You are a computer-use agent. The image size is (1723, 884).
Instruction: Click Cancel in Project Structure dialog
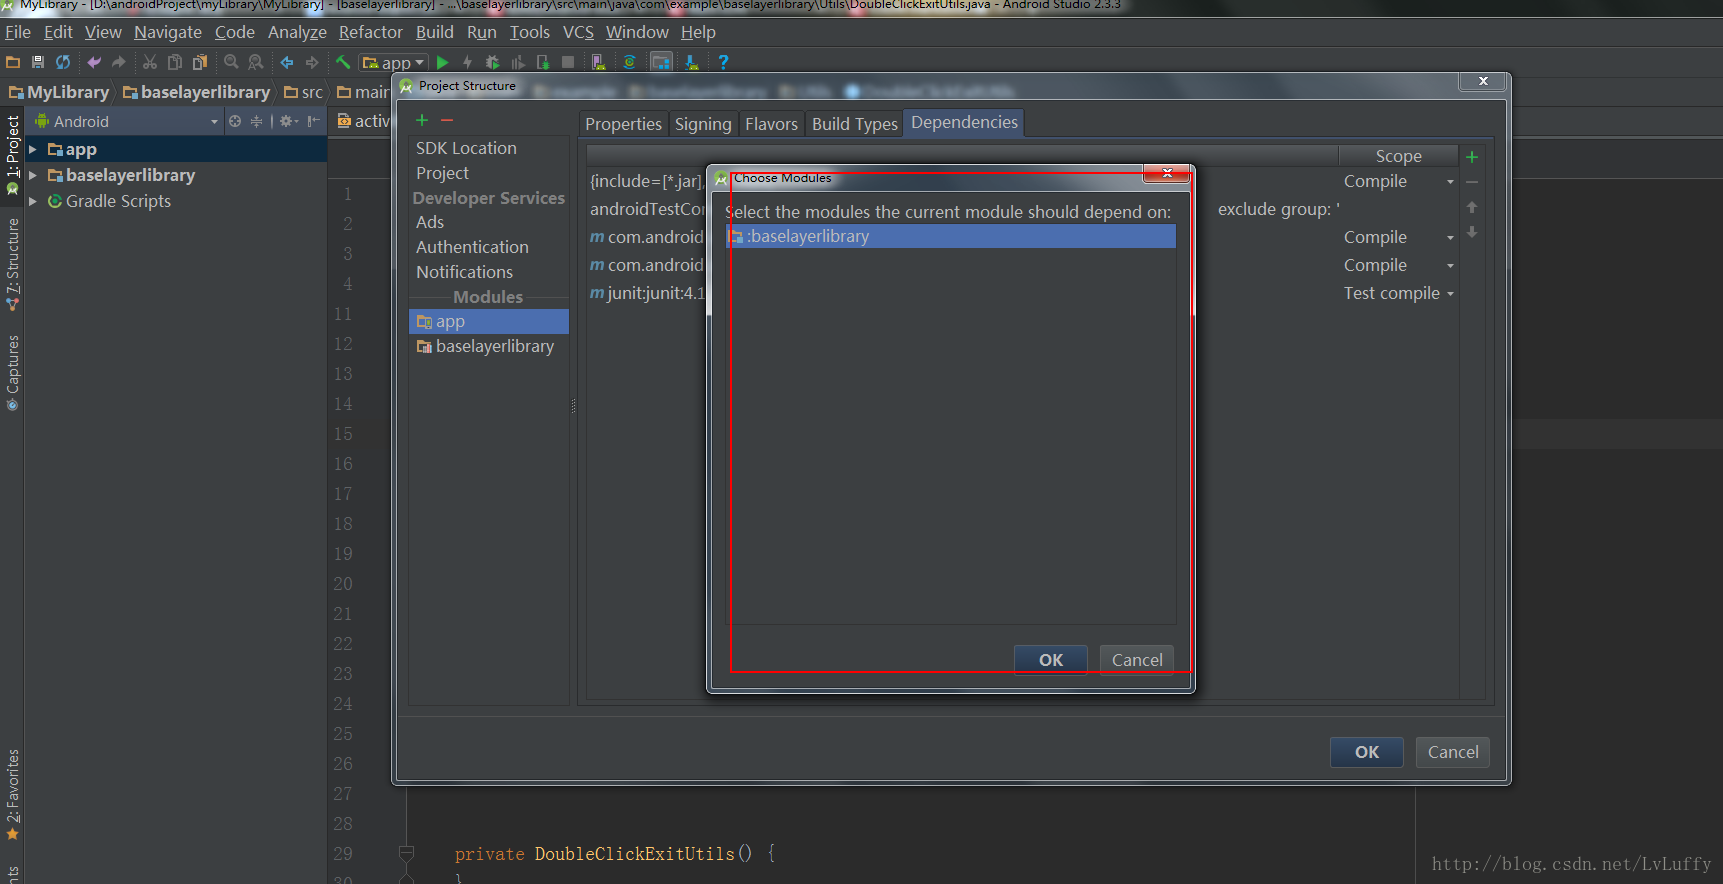click(x=1452, y=752)
